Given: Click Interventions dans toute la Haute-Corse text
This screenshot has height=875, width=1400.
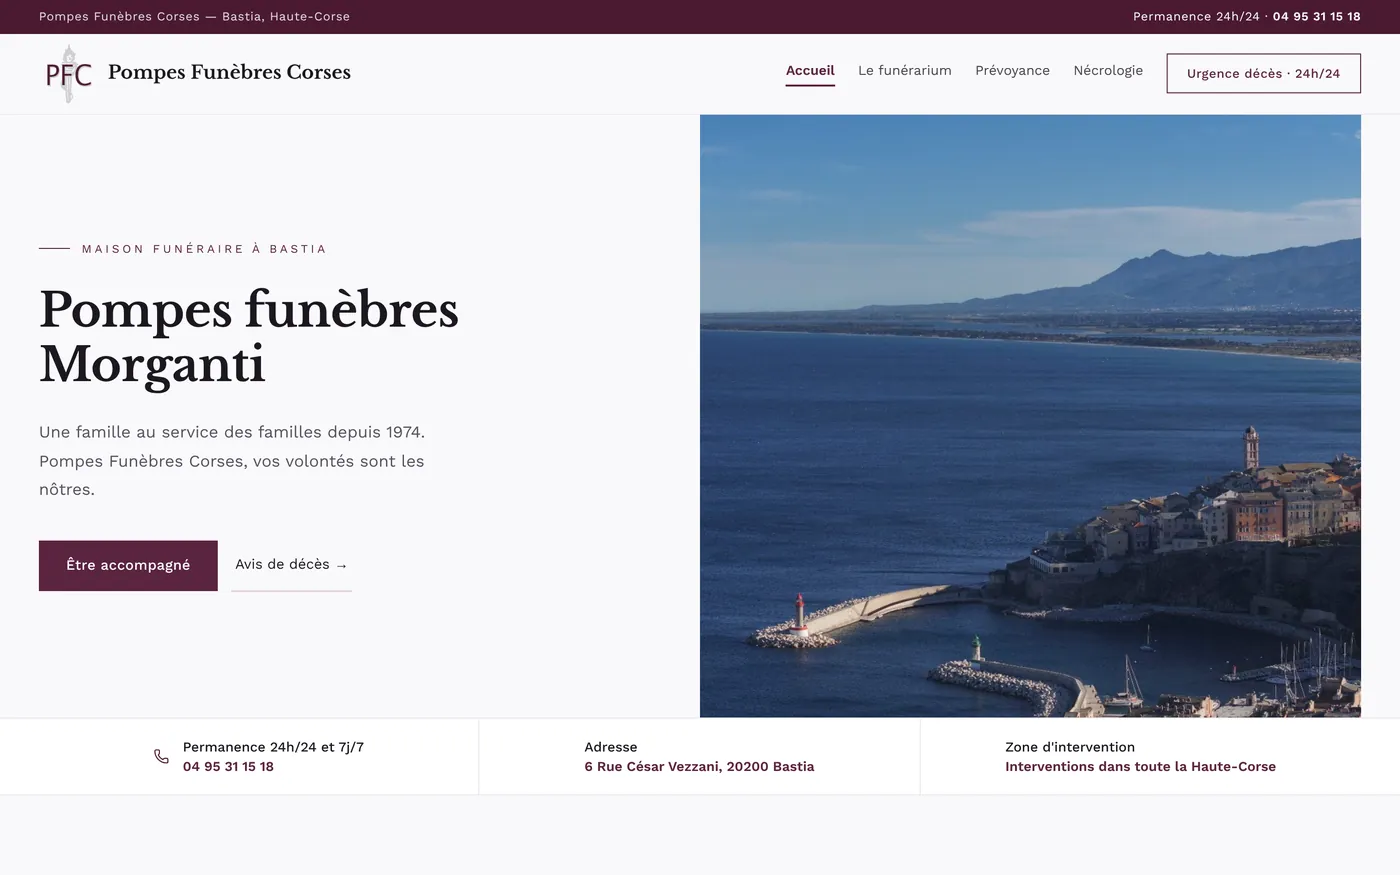Looking at the screenshot, I should [x=1140, y=767].
